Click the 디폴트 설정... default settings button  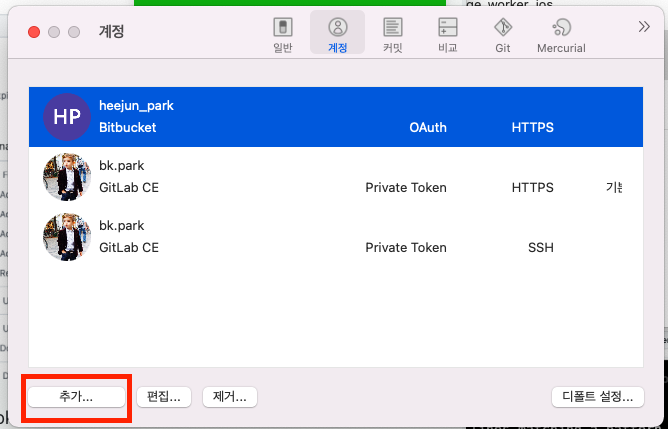(x=598, y=397)
